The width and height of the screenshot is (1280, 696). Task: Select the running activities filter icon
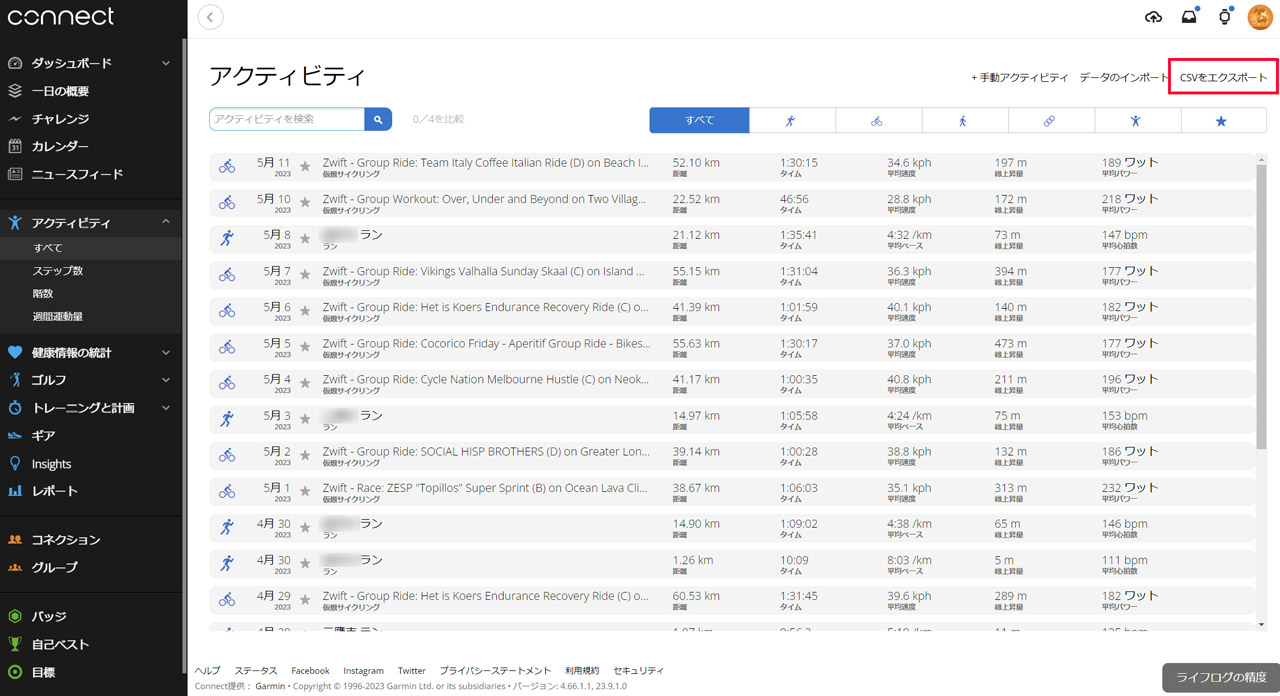pos(791,120)
